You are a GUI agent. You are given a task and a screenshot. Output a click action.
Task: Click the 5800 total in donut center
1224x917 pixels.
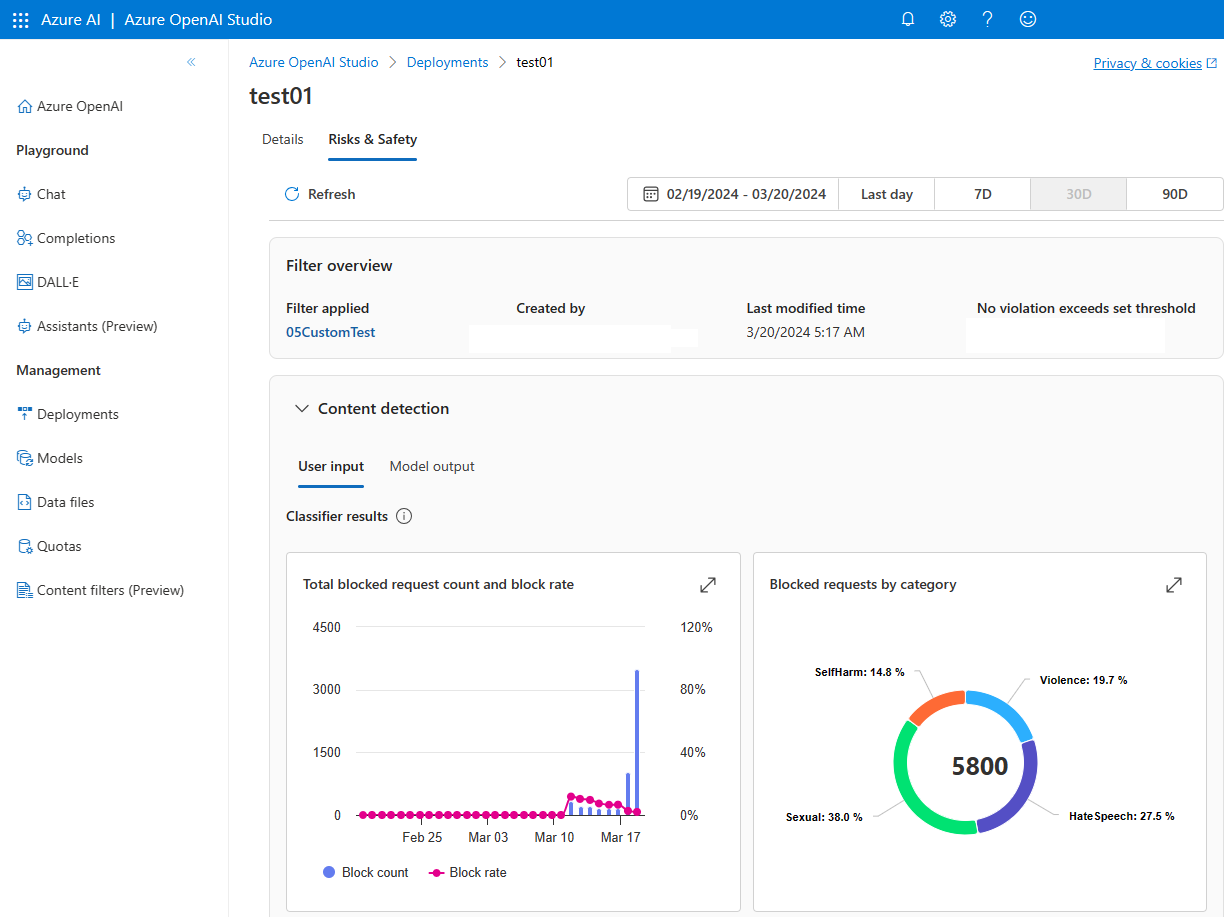click(x=980, y=767)
